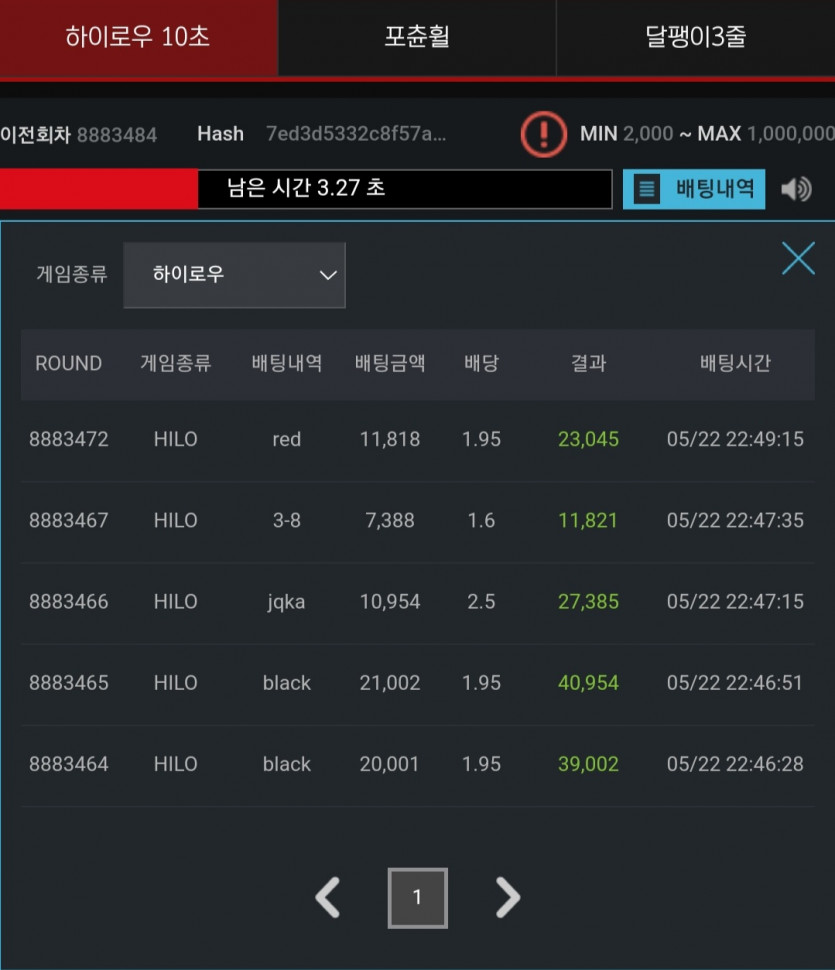This screenshot has height=970, width=835.
Task: Click the red exclamation warning icon
Action: pos(544,134)
